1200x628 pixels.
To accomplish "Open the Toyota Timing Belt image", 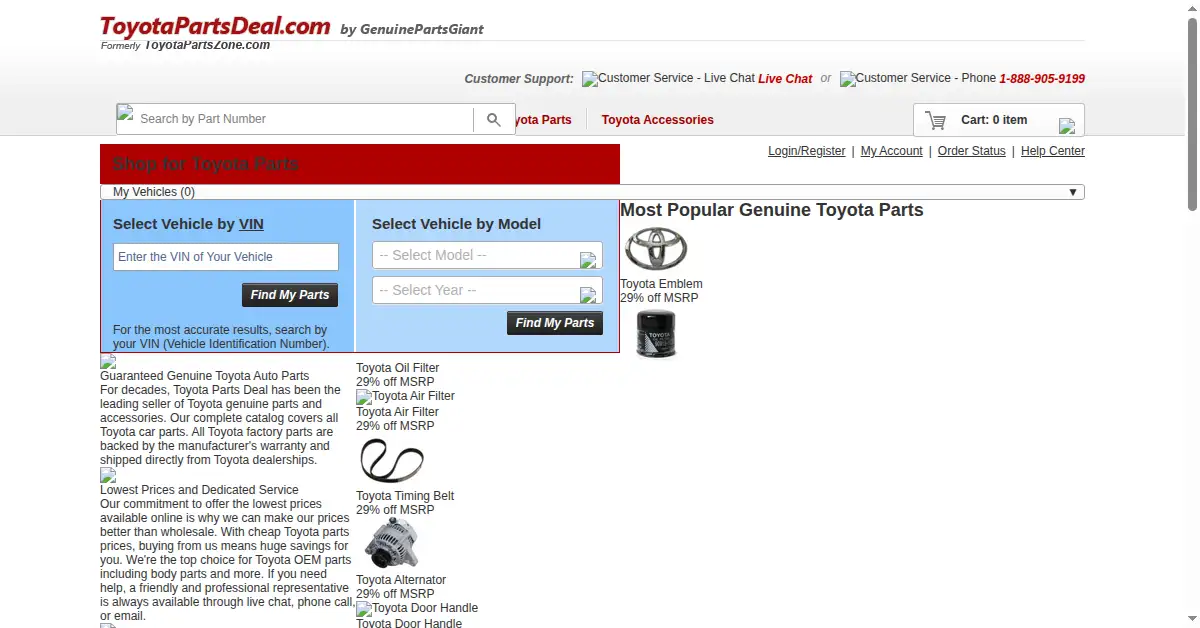I will [392, 461].
